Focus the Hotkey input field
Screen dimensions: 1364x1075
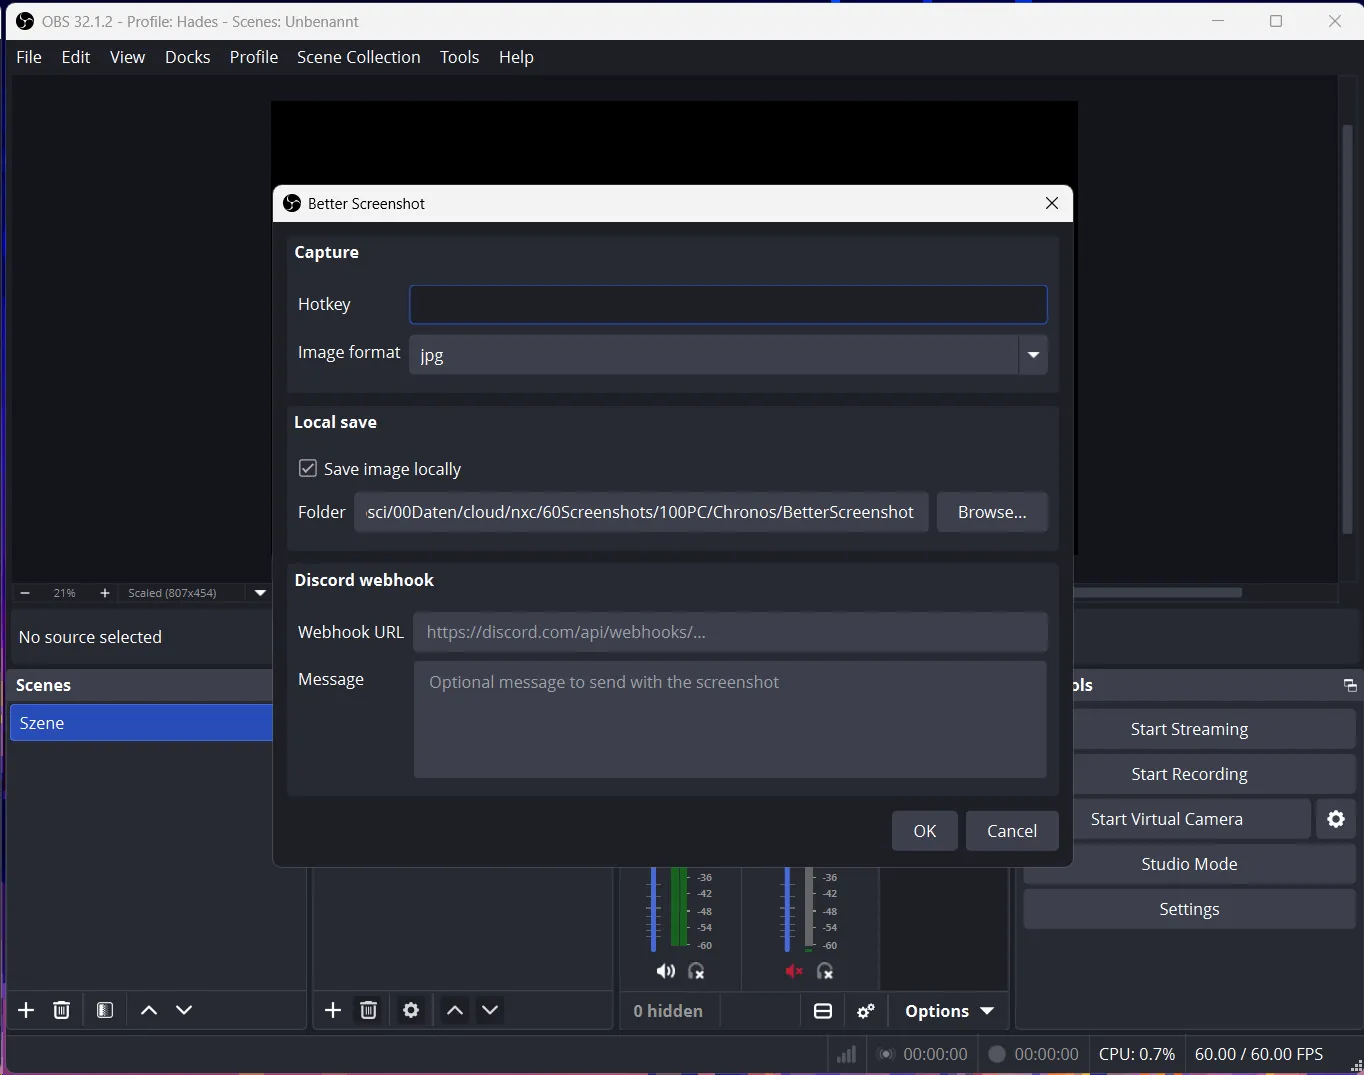pos(728,304)
